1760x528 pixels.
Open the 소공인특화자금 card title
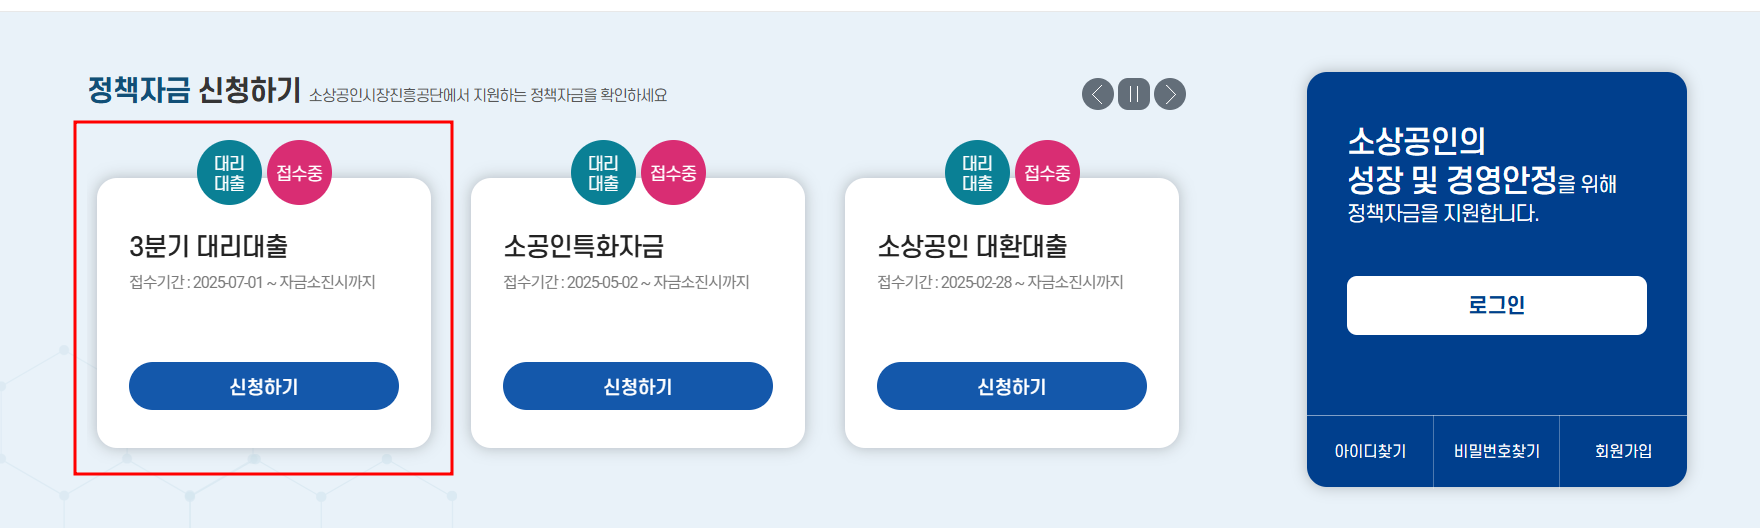[583, 246]
